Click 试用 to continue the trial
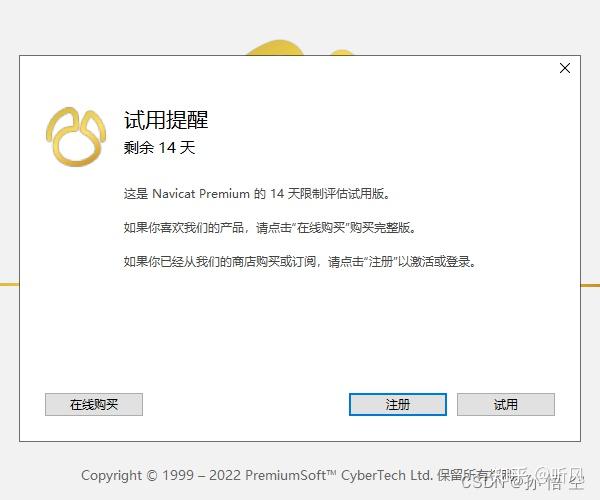 [505, 404]
